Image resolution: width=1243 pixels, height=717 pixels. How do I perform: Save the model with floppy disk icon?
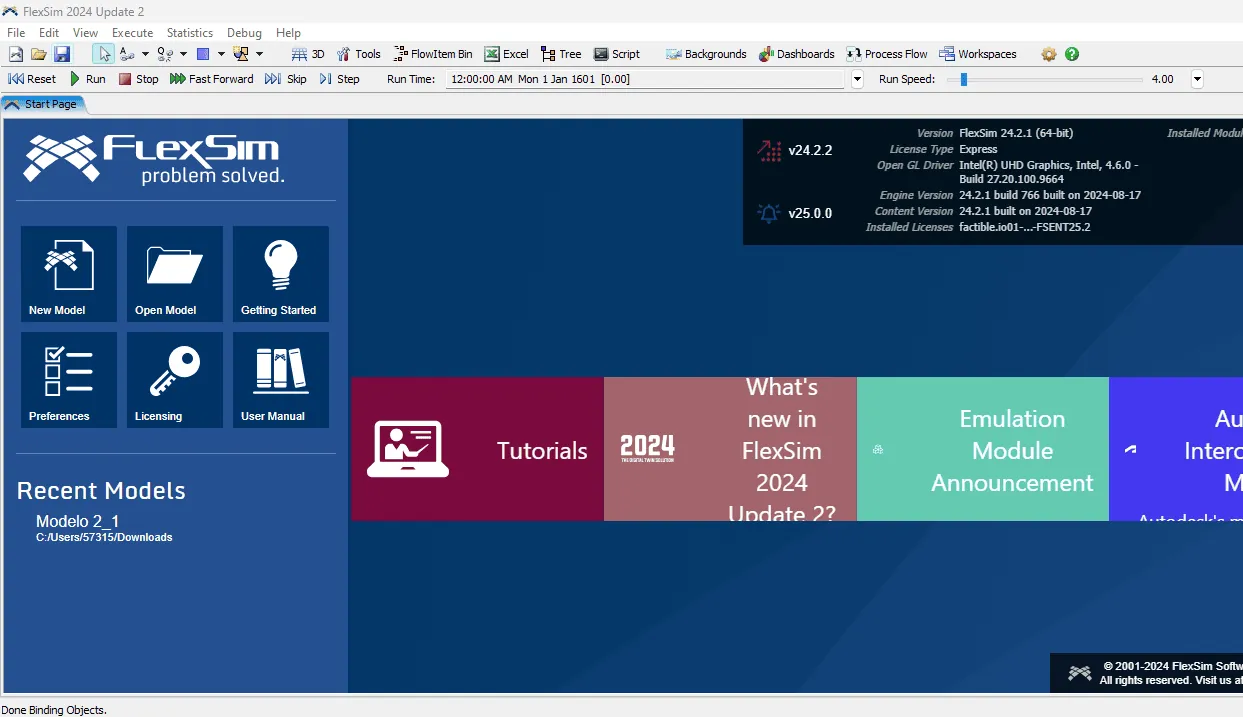point(62,54)
